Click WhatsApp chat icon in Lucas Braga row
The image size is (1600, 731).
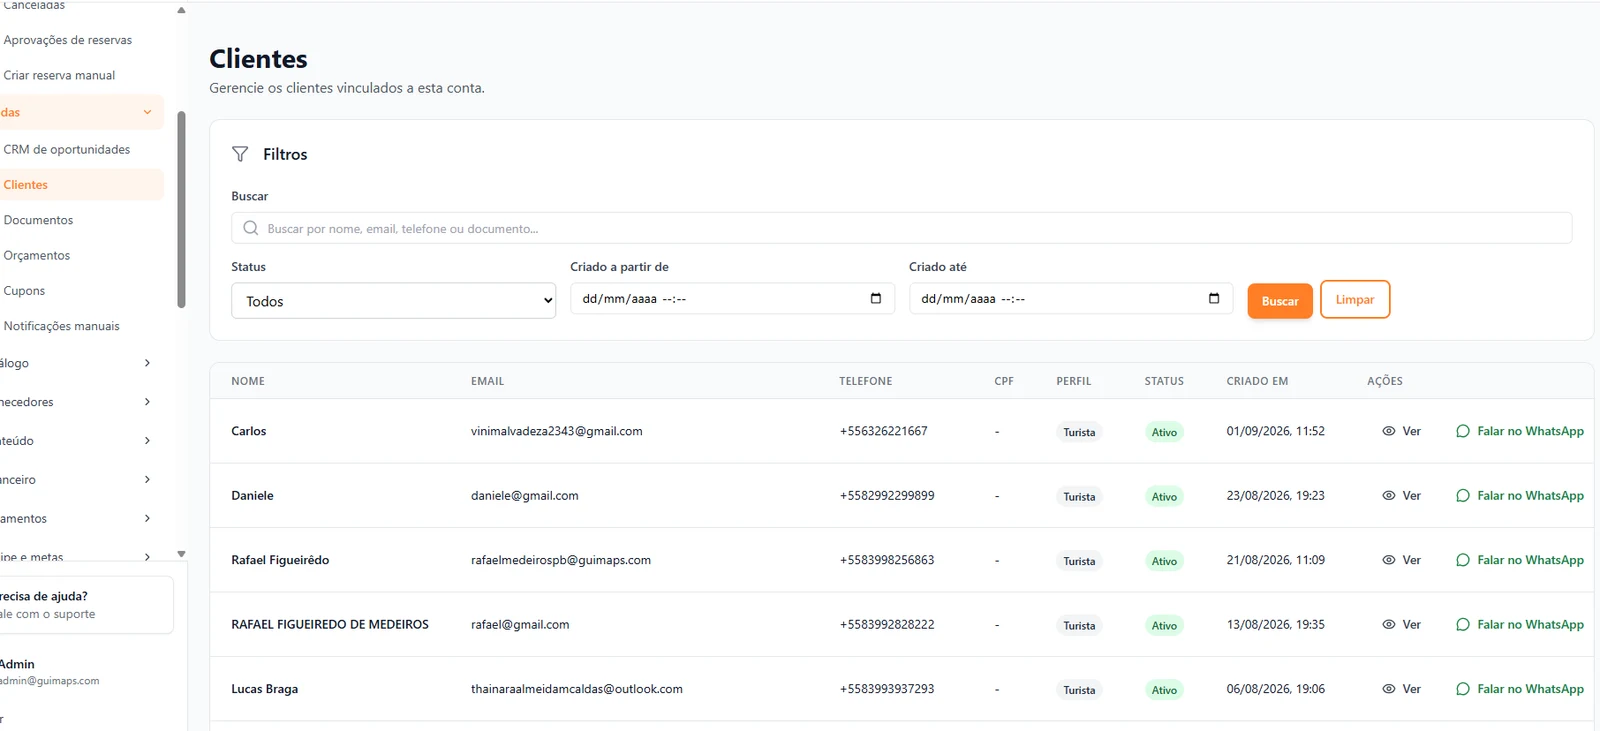[x=1463, y=689]
